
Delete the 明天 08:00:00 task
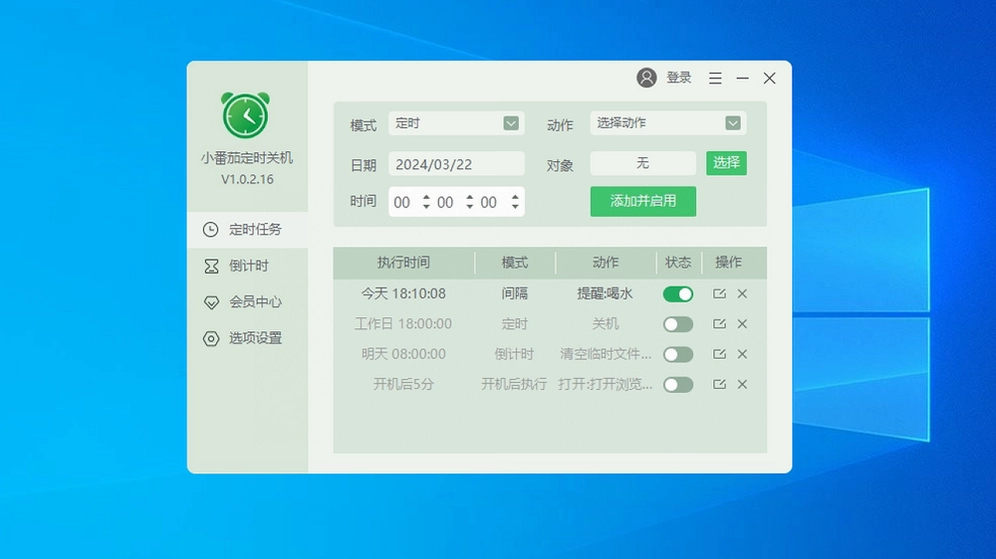pos(742,354)
